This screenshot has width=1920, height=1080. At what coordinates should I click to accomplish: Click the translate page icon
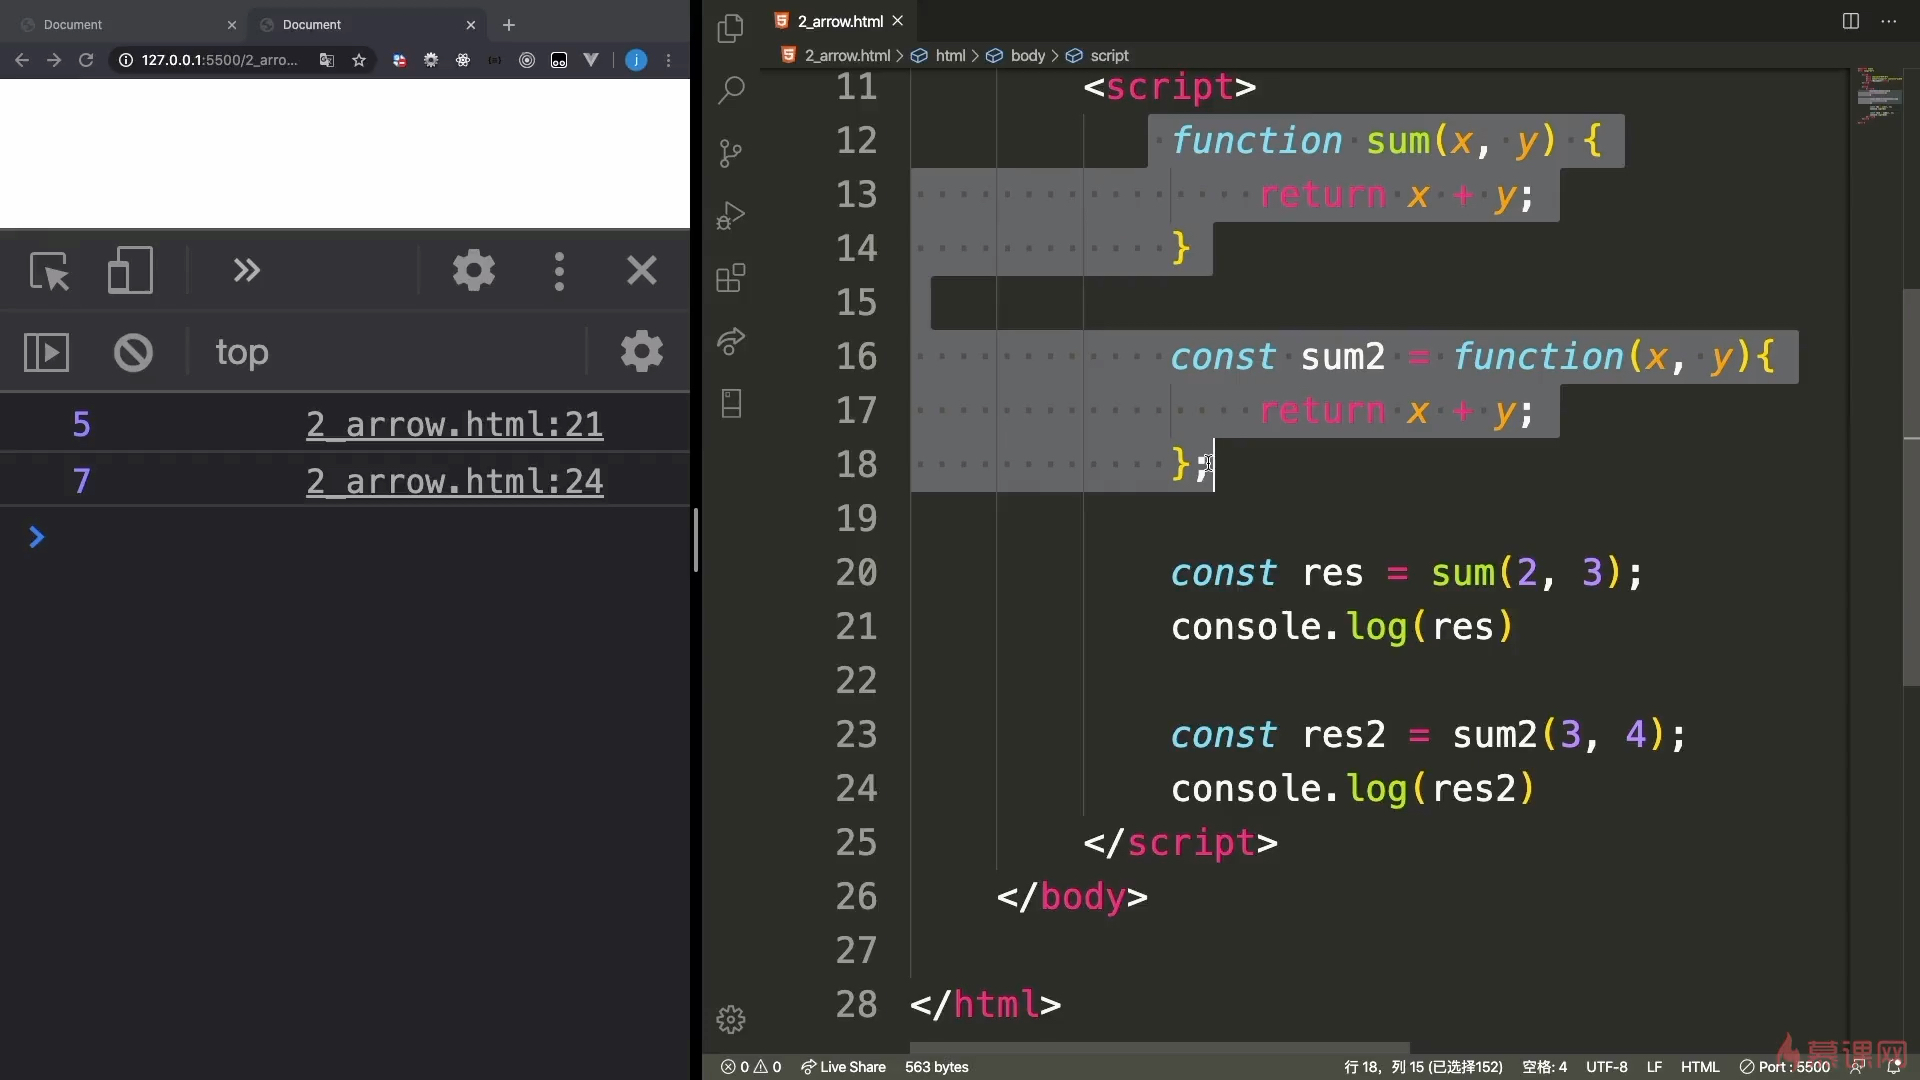[x=327, y=60]
